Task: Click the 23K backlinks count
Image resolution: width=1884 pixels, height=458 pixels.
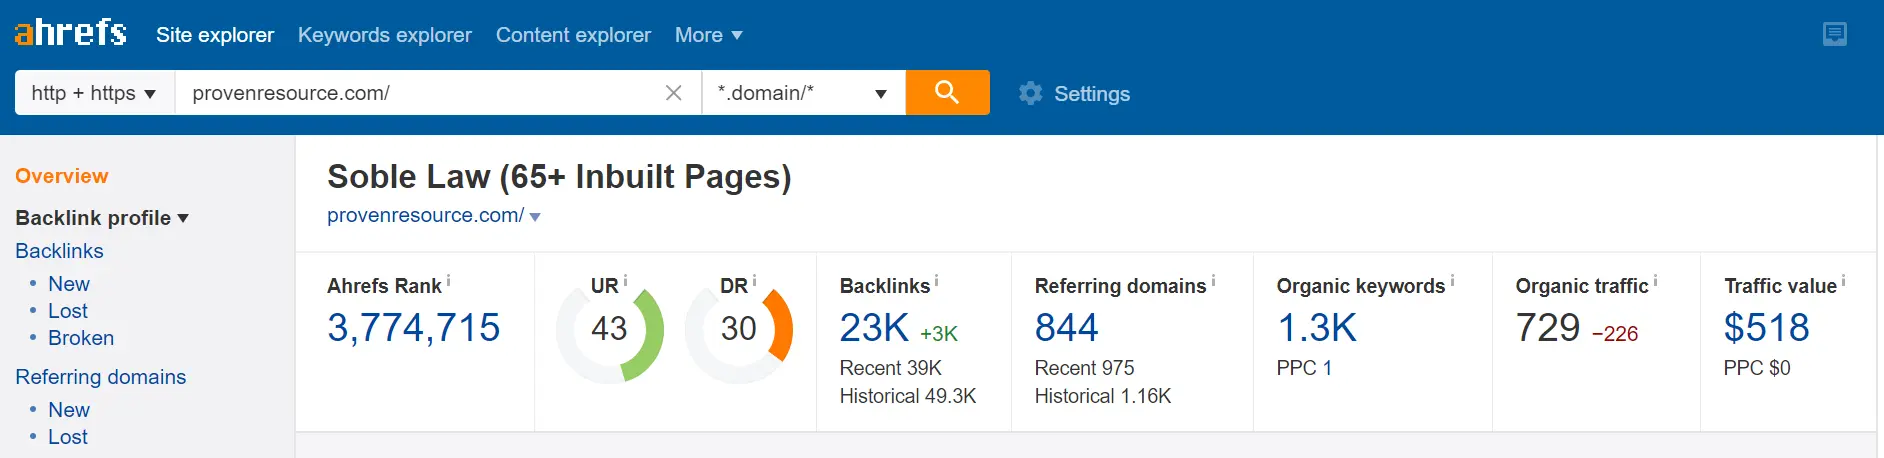Action: (x=874, y=328)
